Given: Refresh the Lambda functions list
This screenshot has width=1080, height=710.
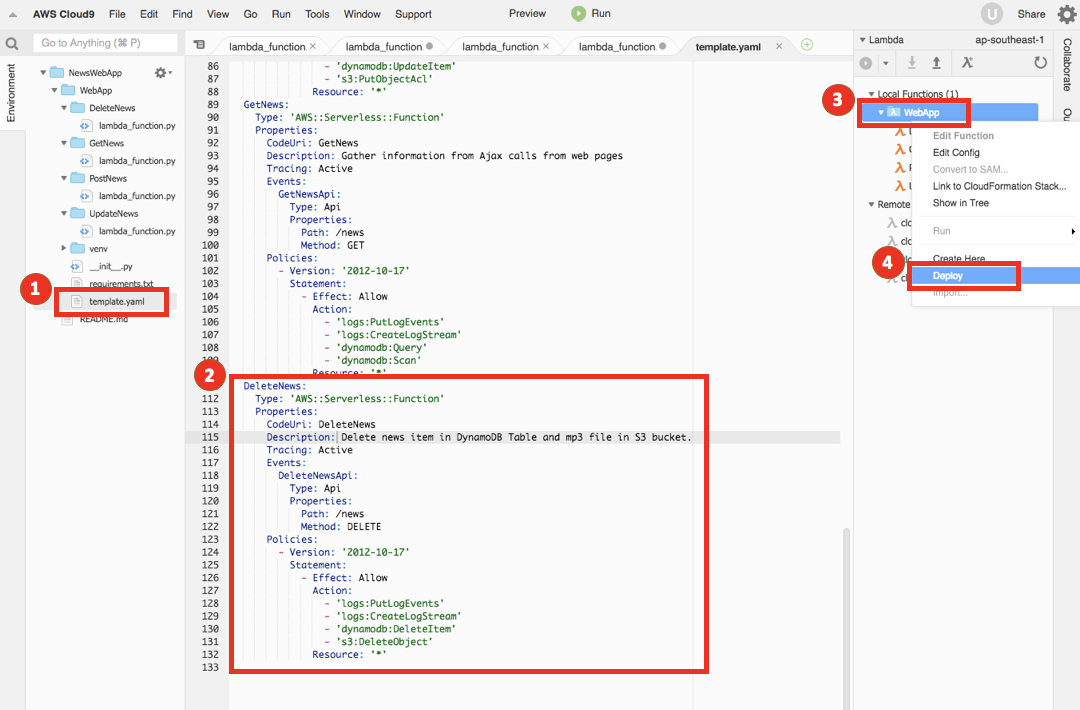Looking at the screenshot, I should [x=1040, y=63].
